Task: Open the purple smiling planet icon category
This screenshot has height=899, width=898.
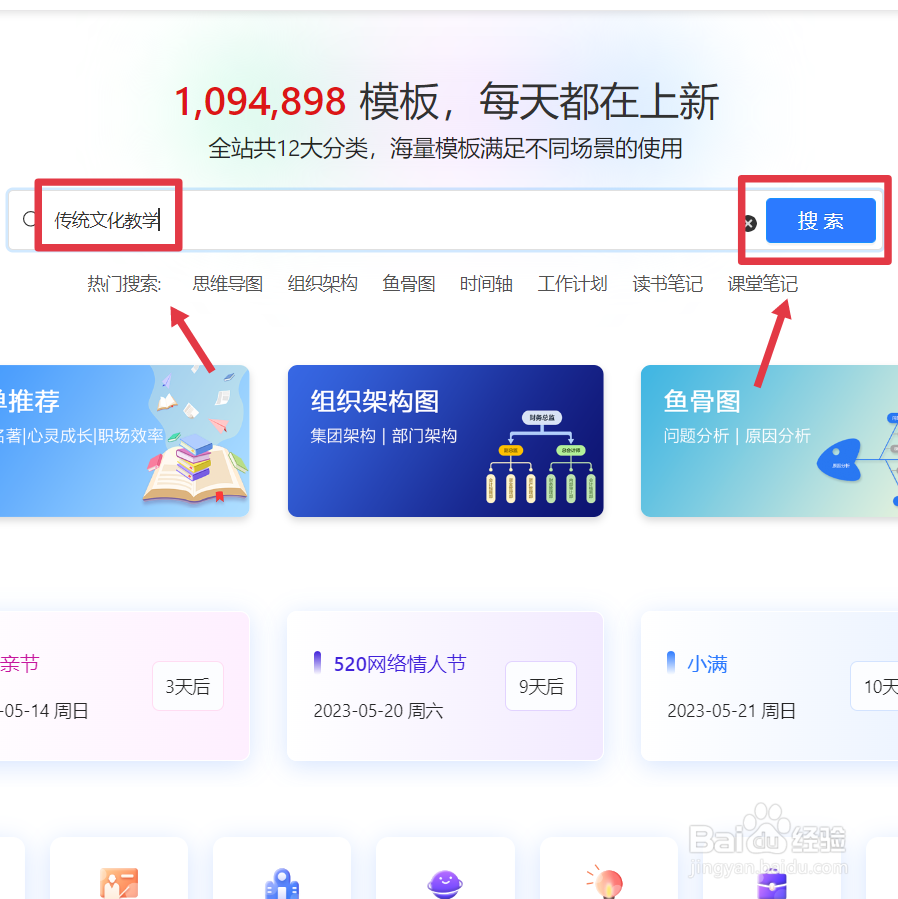Action: pyautogui.click(x=445, y=884)
